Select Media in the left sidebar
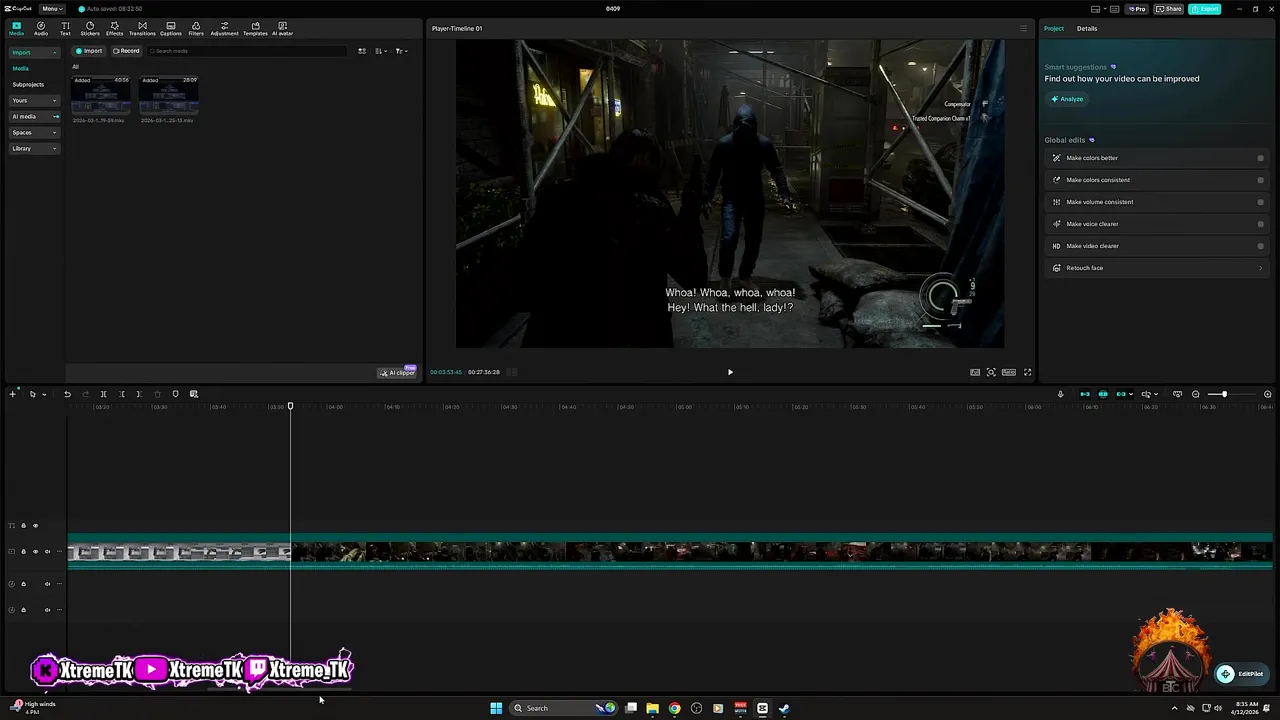 click(x=21, y=68)
